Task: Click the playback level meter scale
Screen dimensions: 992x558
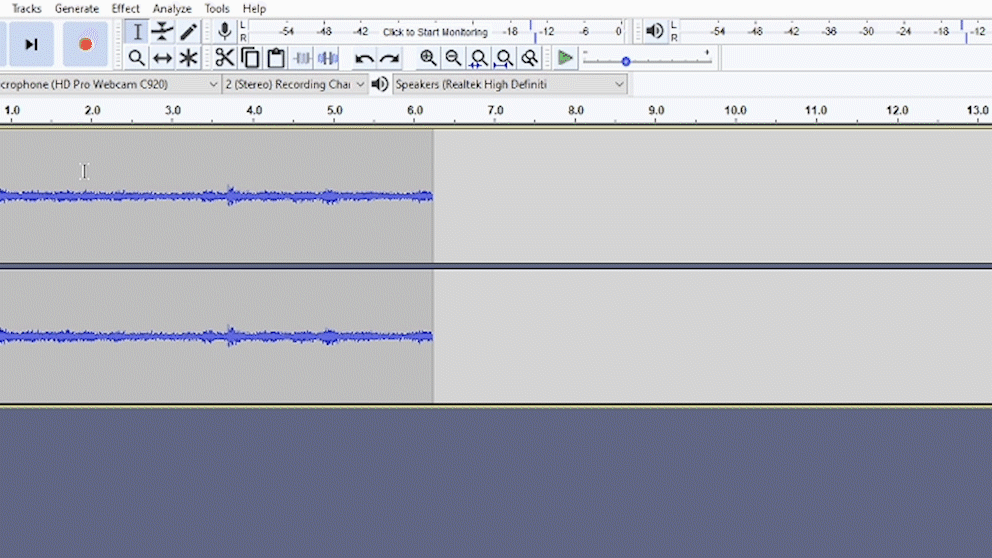Action: point(835,31)
